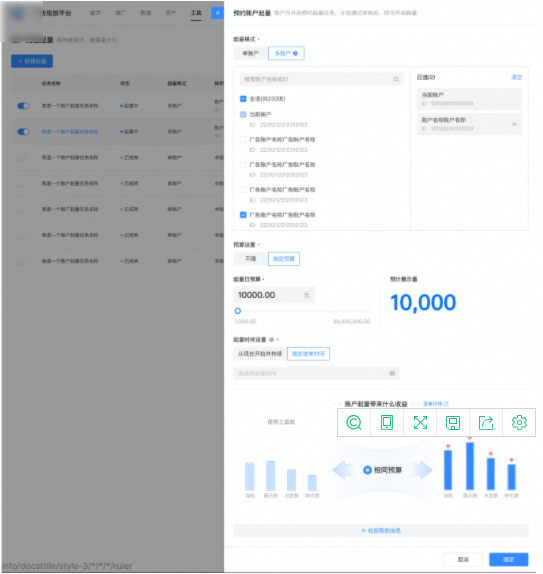Click the green tablet device icon
Image resolution: width=543 pixels, height=574 pixels.
pyautogui.click(x=387, y=422)
